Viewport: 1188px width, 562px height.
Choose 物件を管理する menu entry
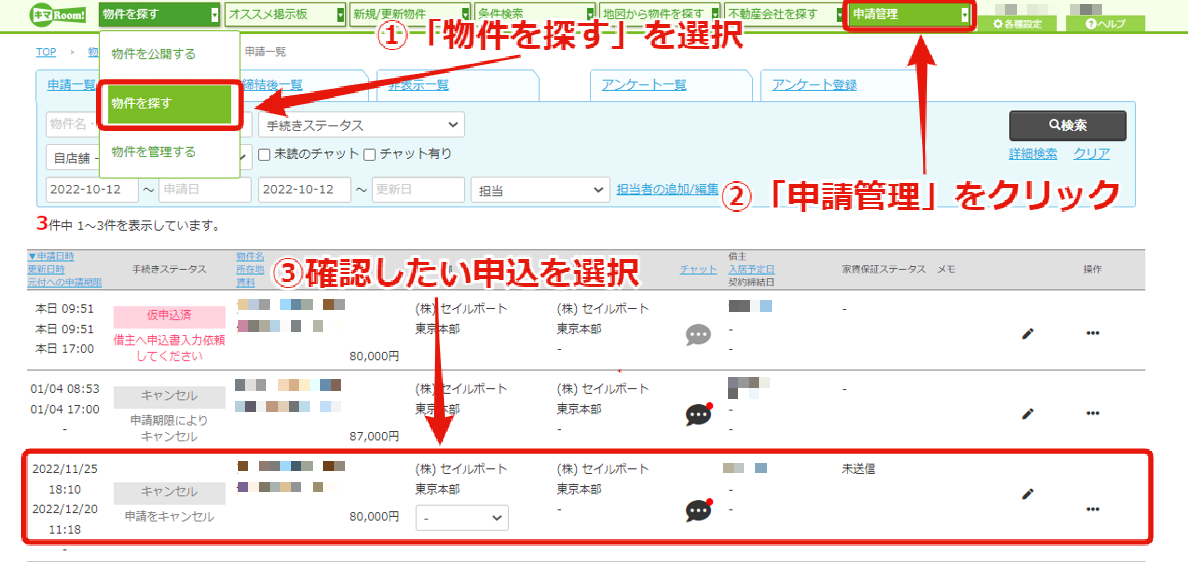(154, 152)
